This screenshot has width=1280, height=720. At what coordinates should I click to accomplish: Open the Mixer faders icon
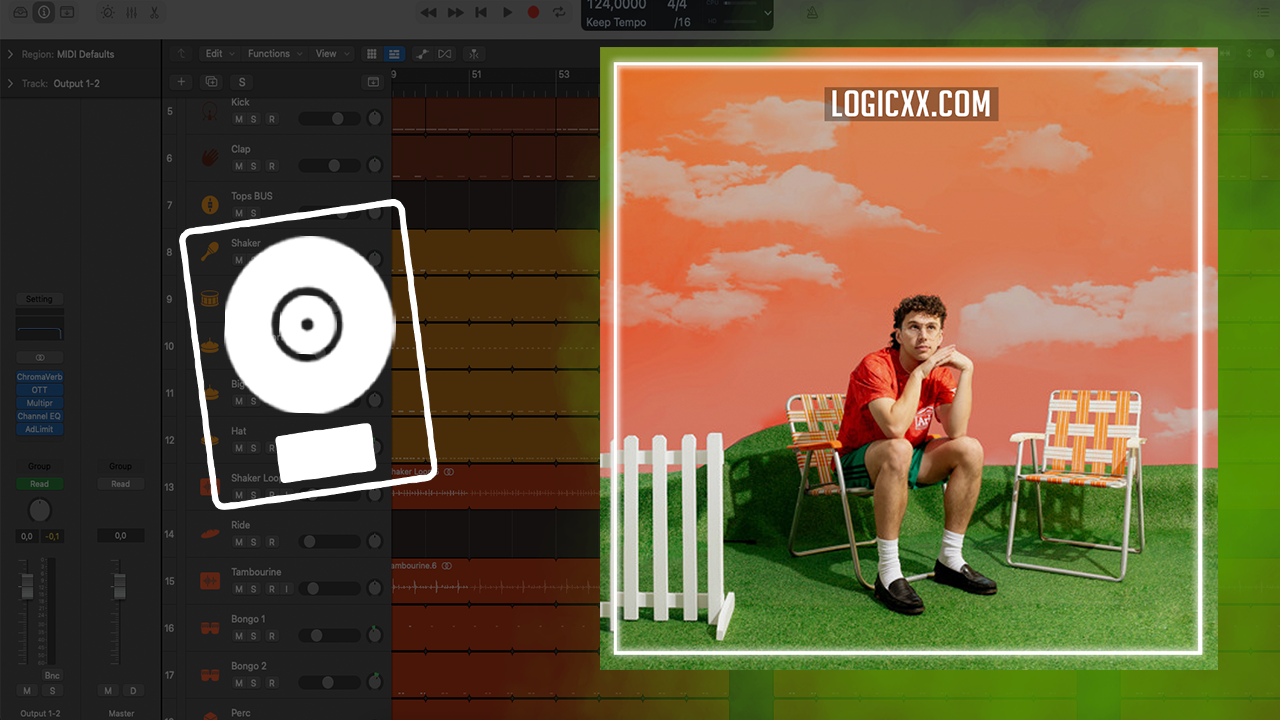coord(131,12)
